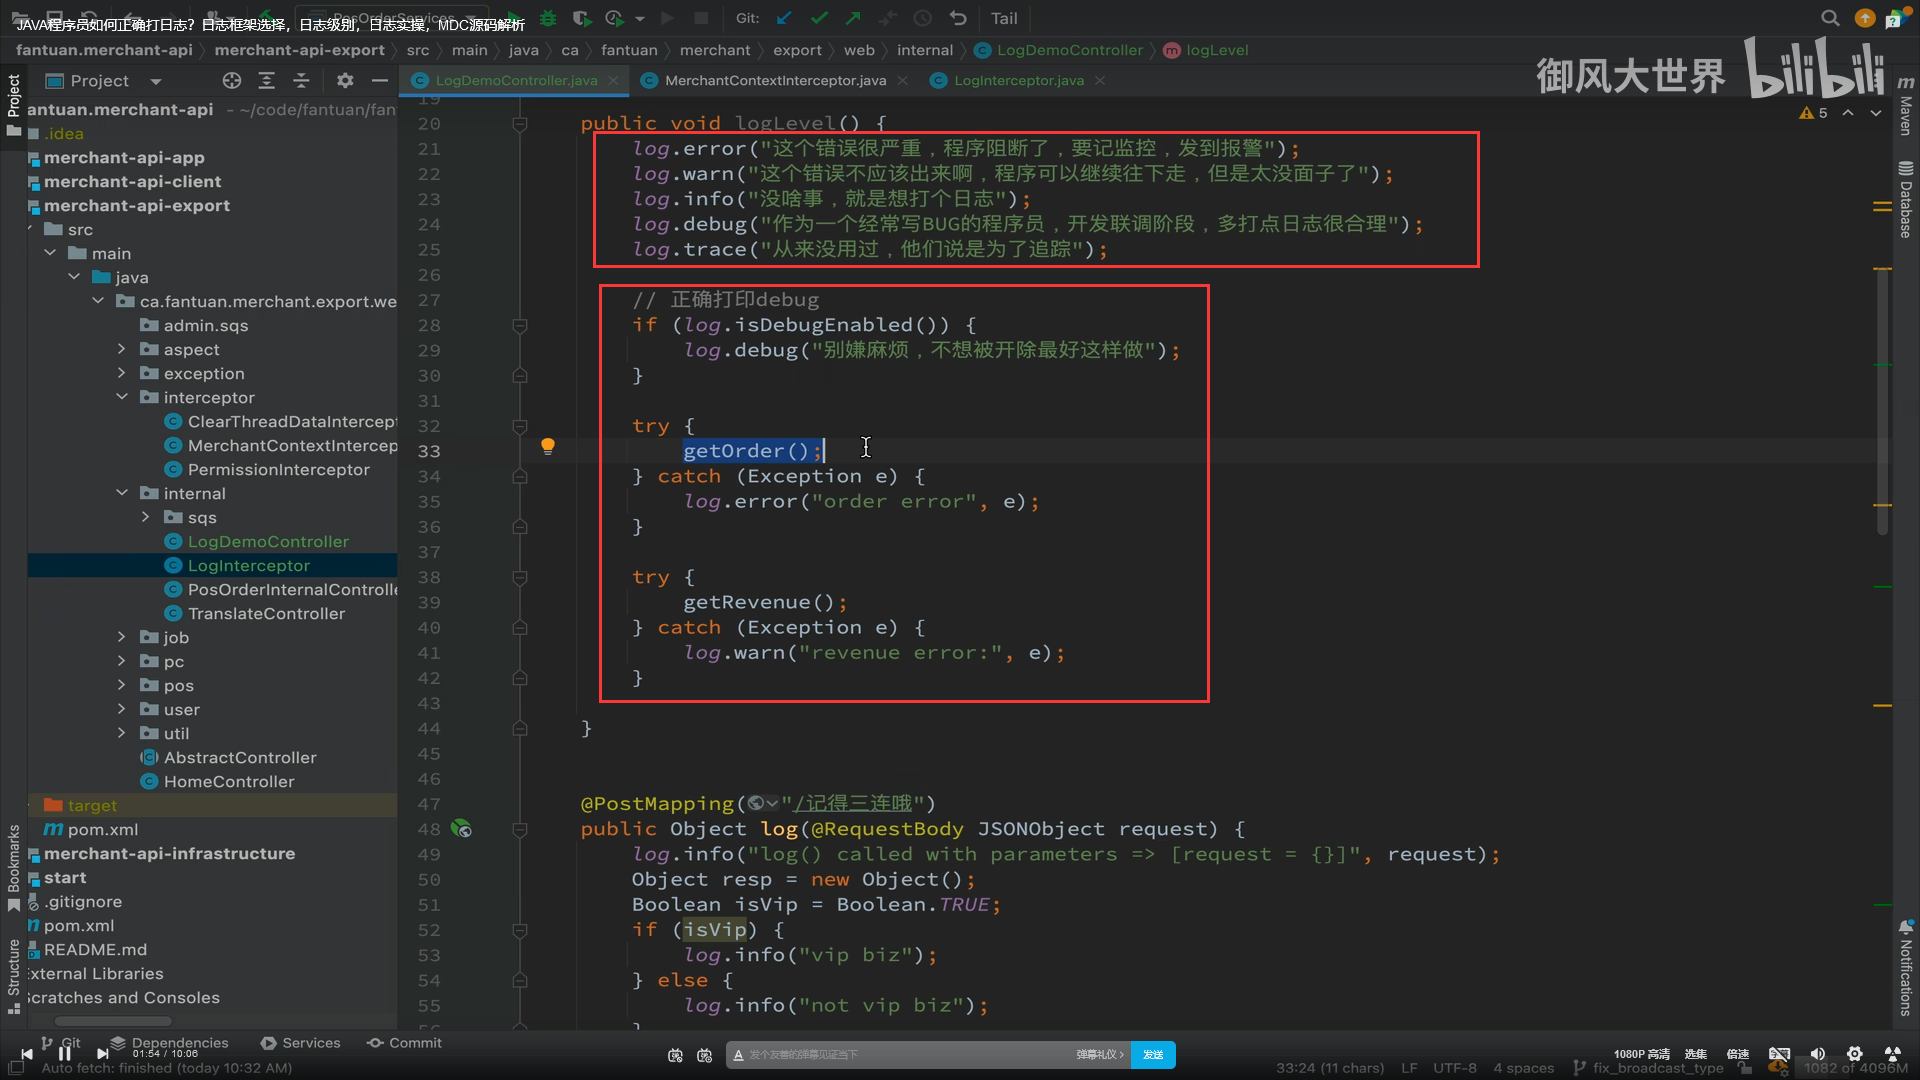The height and width of the screenshot is (1080, 1920).
Task: Collapse the interceptor folder
Action: (122, 397)
